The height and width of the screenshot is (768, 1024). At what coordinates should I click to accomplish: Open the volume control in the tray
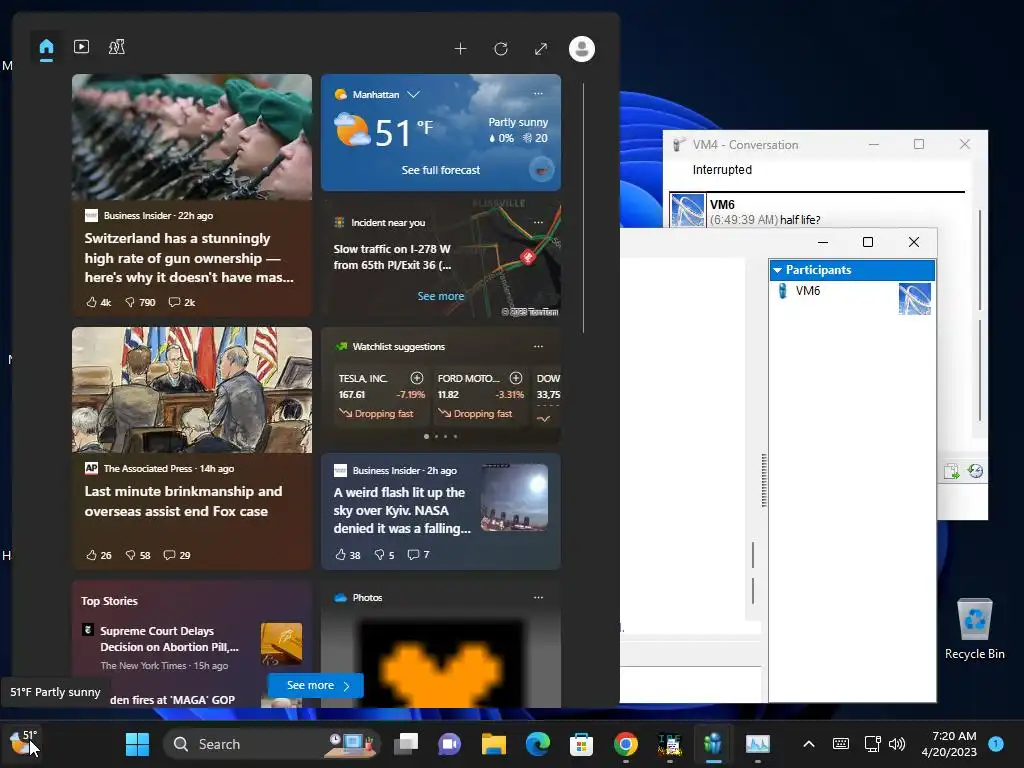click(x=897, y=744)
